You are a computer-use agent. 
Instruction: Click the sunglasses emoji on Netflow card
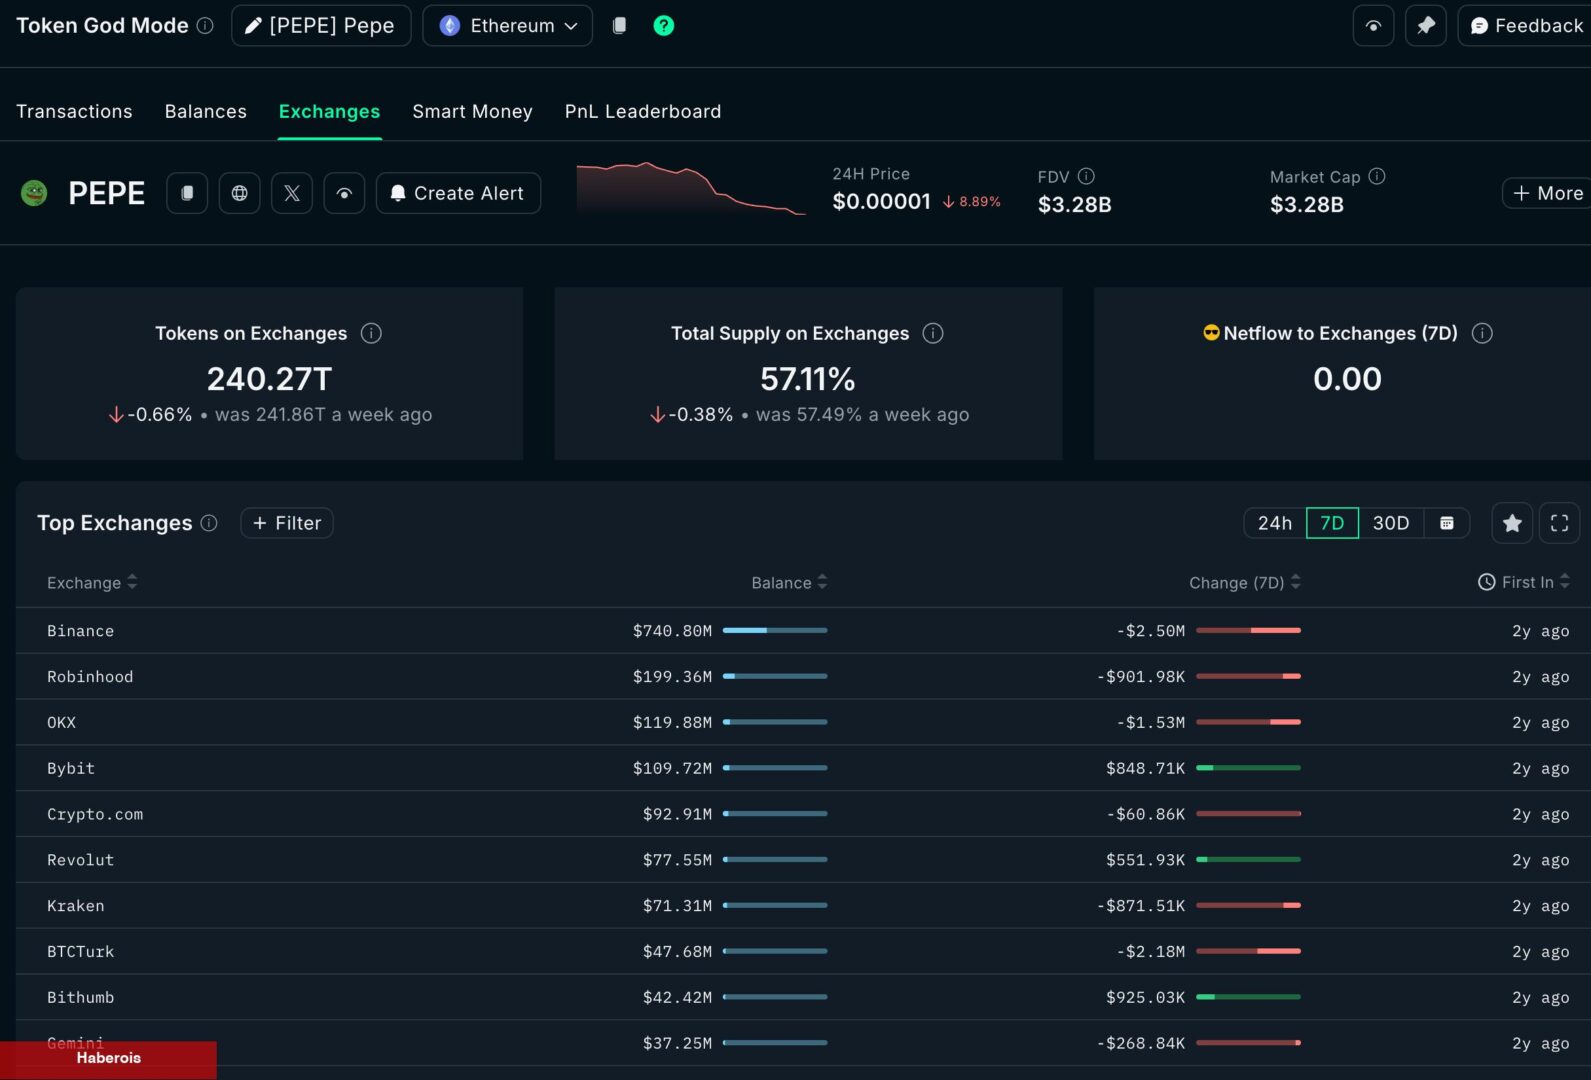pos(1211,332)
